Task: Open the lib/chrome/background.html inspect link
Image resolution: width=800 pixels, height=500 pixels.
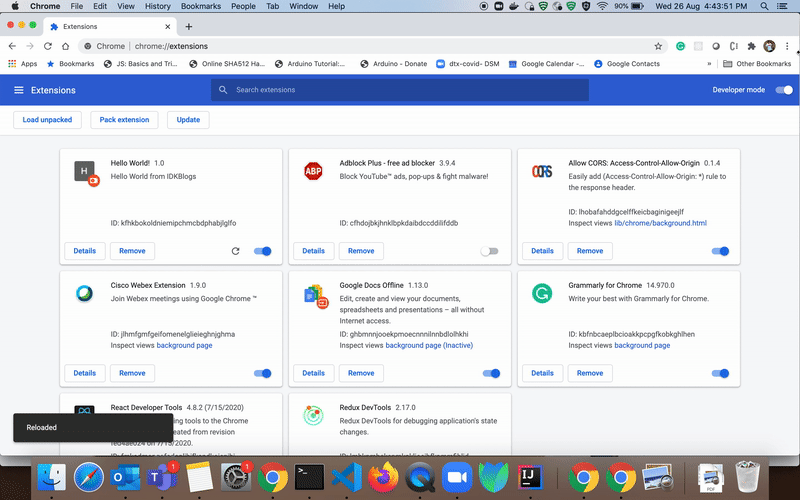Action: click(x=661, y=223)
